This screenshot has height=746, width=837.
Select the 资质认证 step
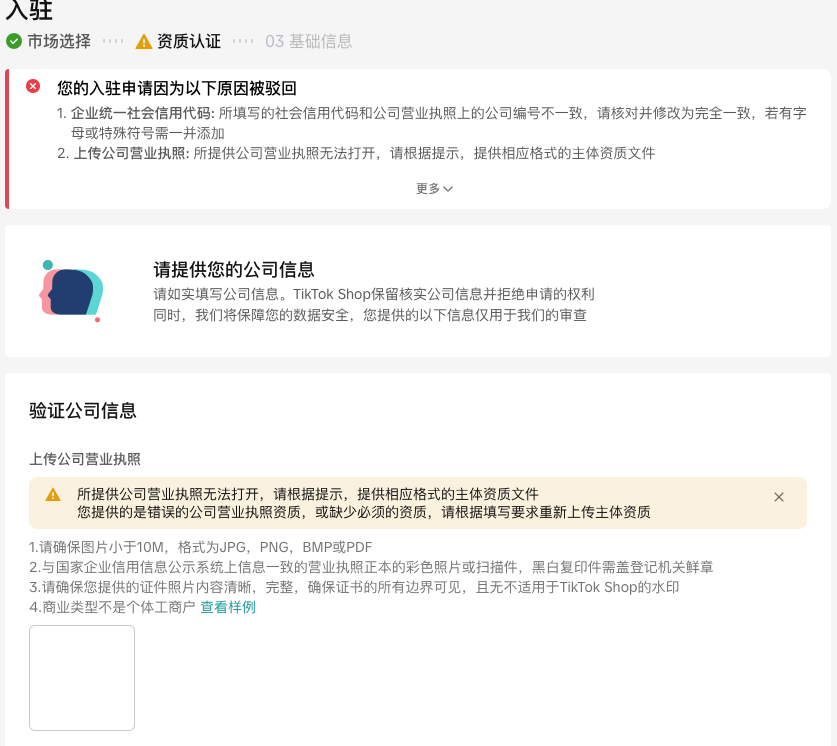tap(188, 41)
